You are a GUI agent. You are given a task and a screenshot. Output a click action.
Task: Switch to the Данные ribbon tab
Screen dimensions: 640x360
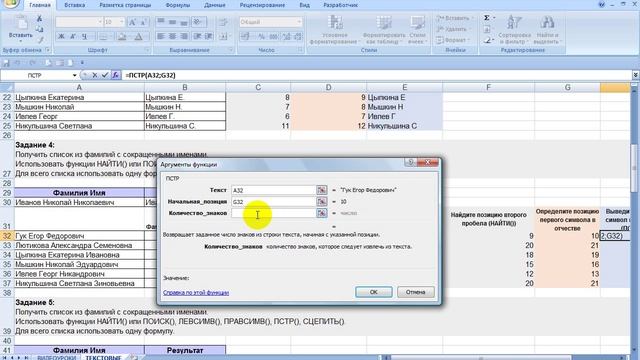(215, 5)
